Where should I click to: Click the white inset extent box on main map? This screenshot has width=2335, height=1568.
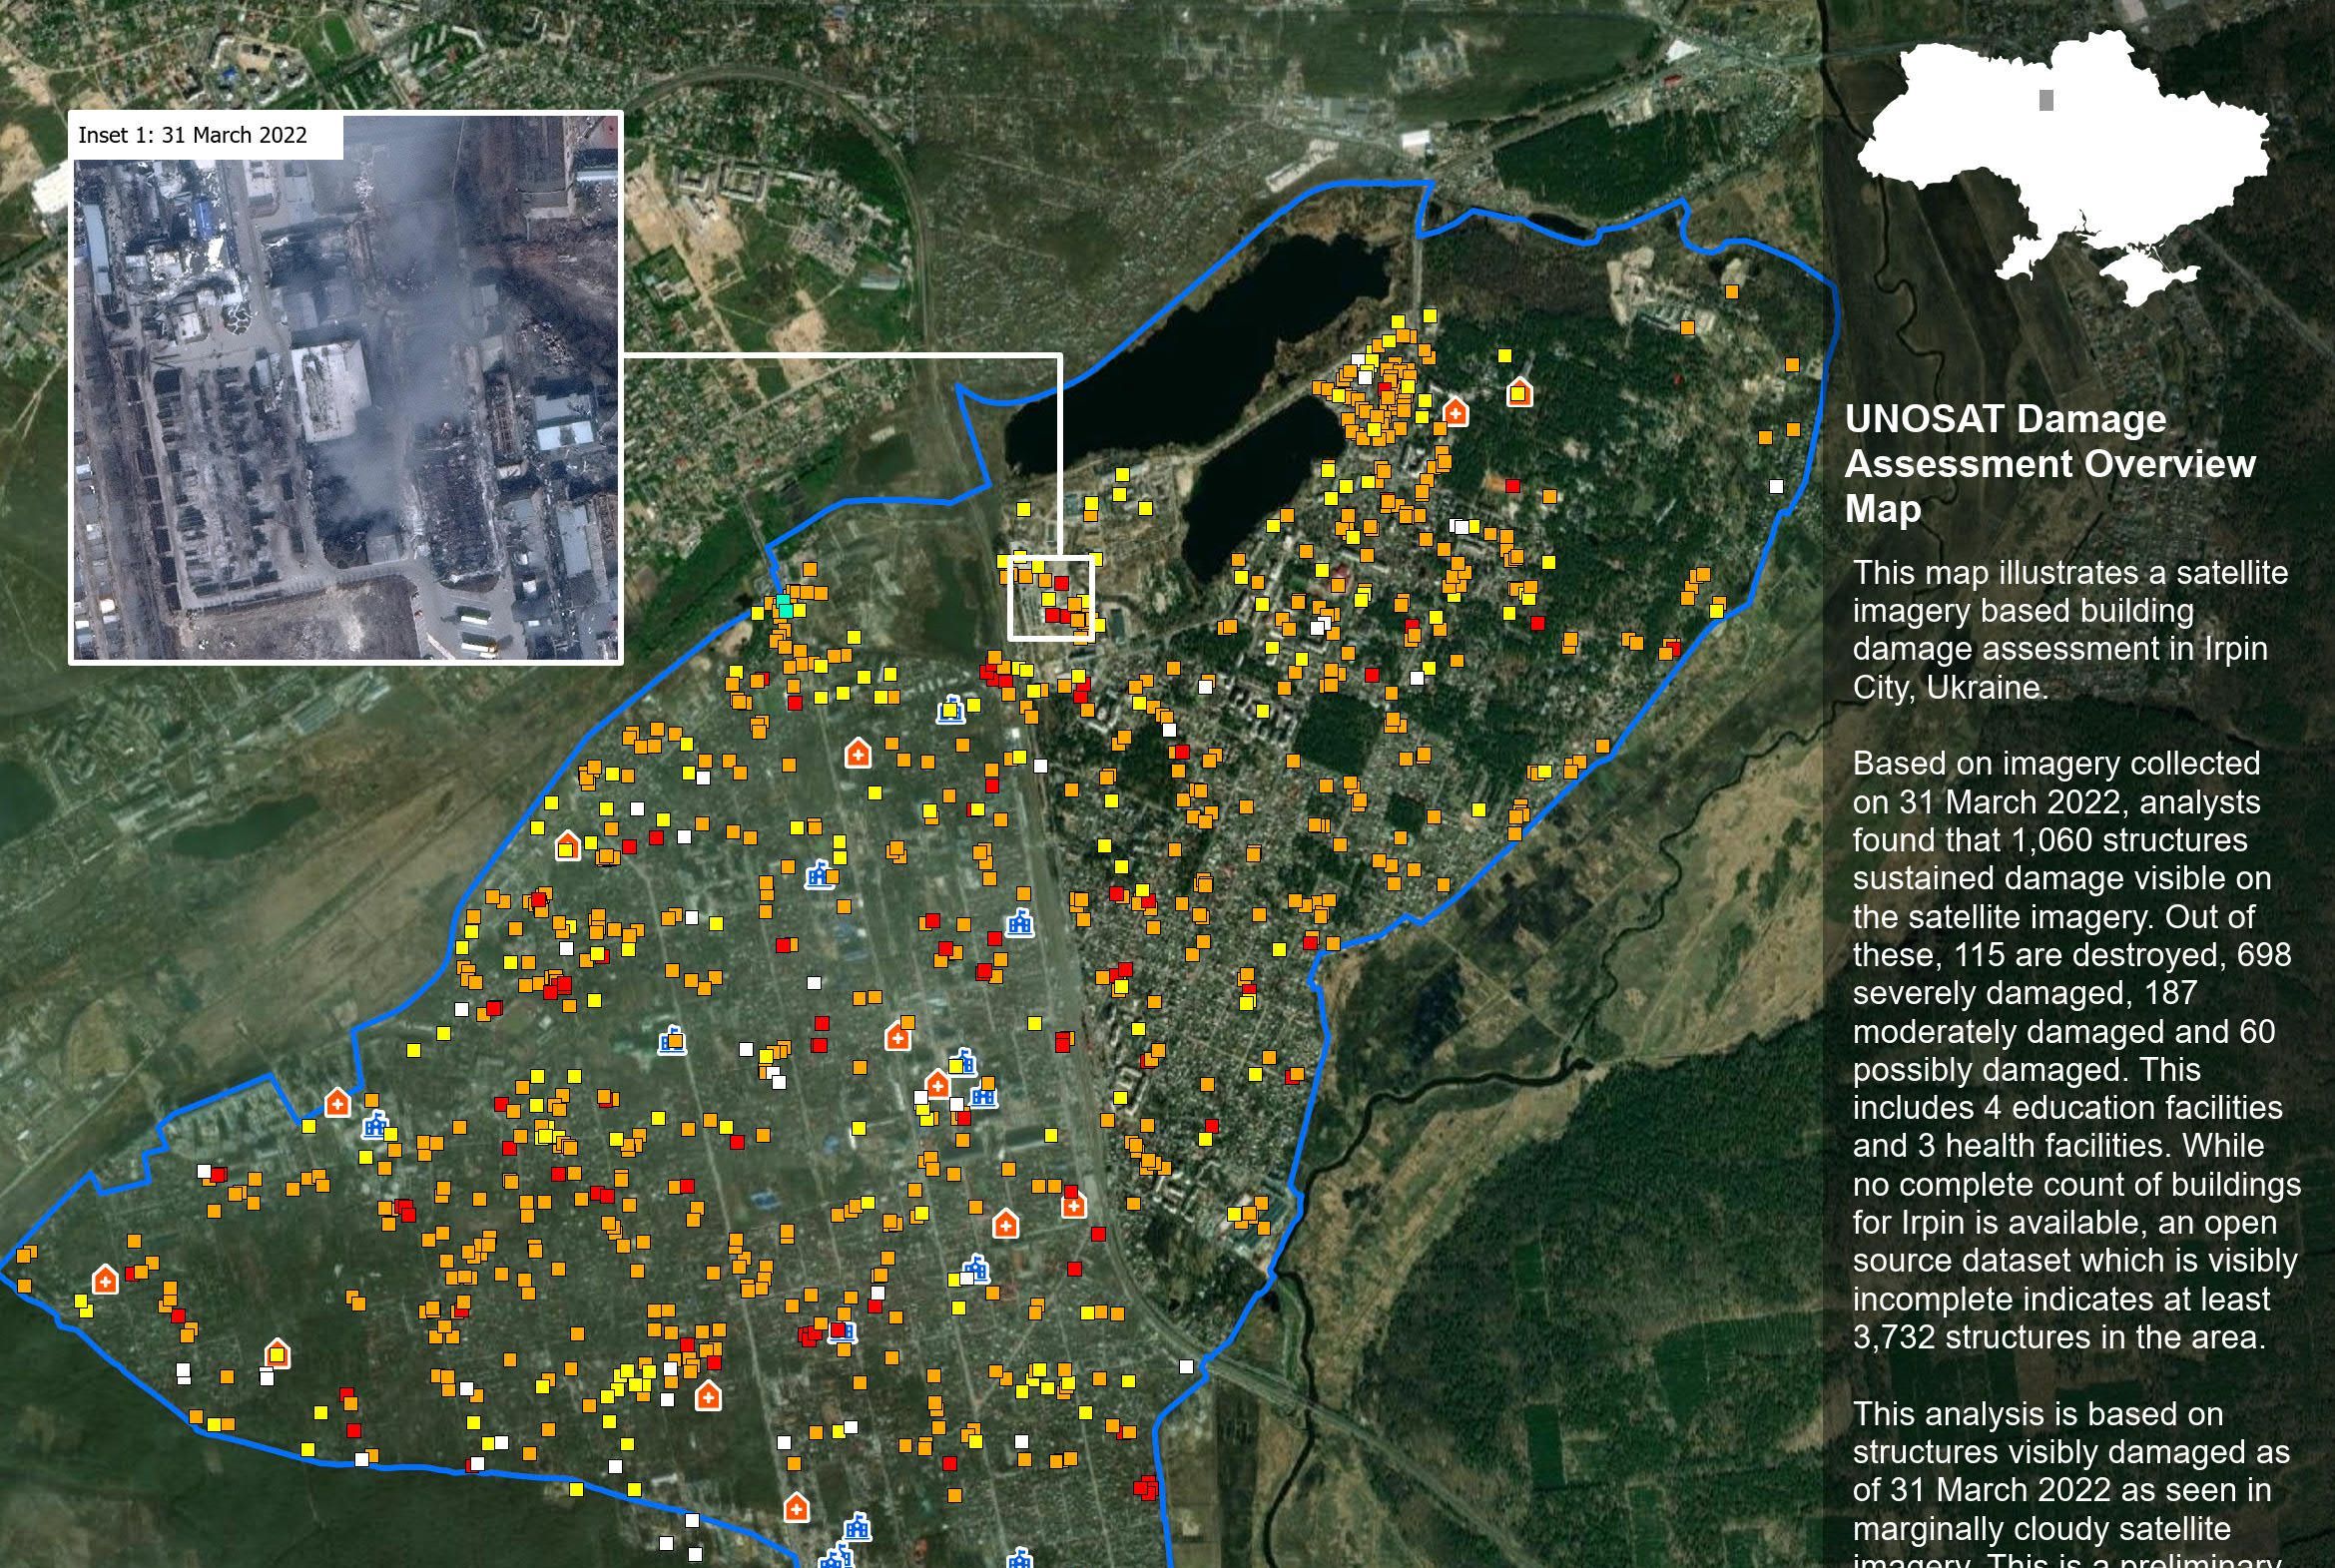pyautogui.click(x=1050, y=597)
